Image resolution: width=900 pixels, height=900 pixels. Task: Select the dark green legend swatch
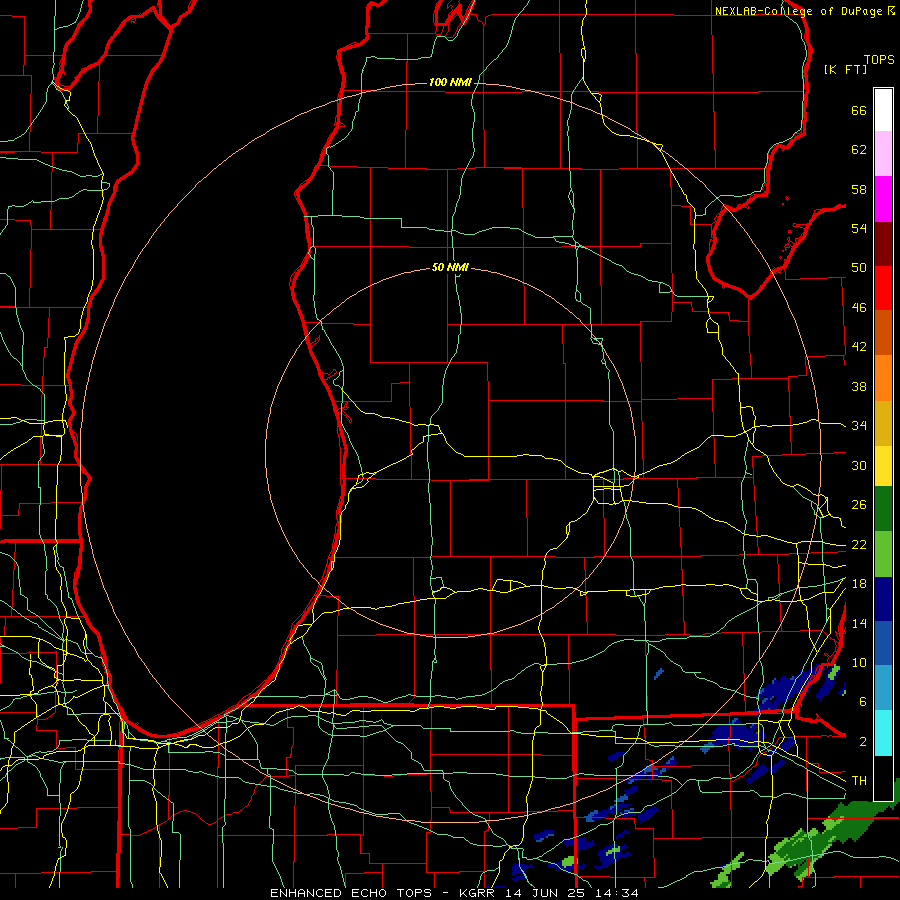(883, 509)
